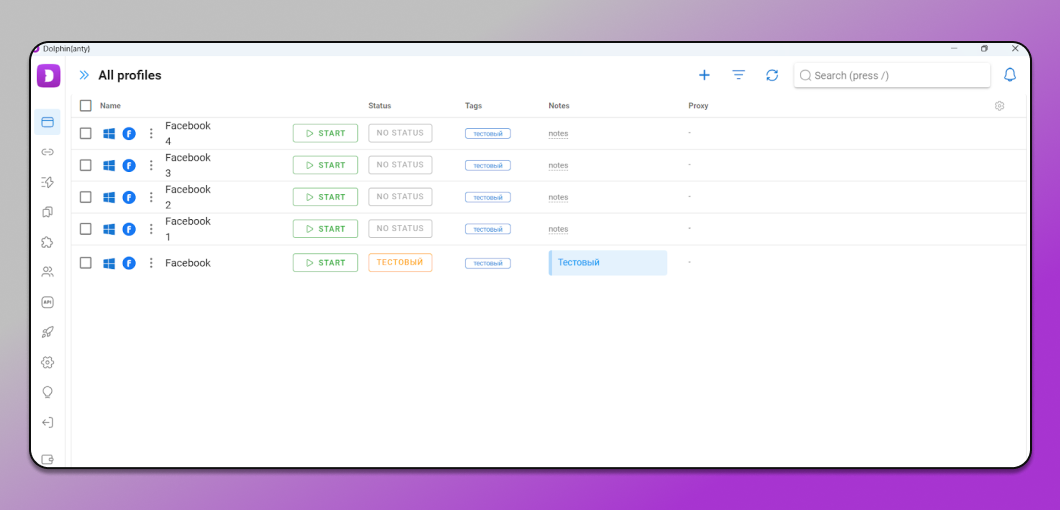
Task: Open automation scripts icon with lightning bolt
Action: (x=47, y=182)
